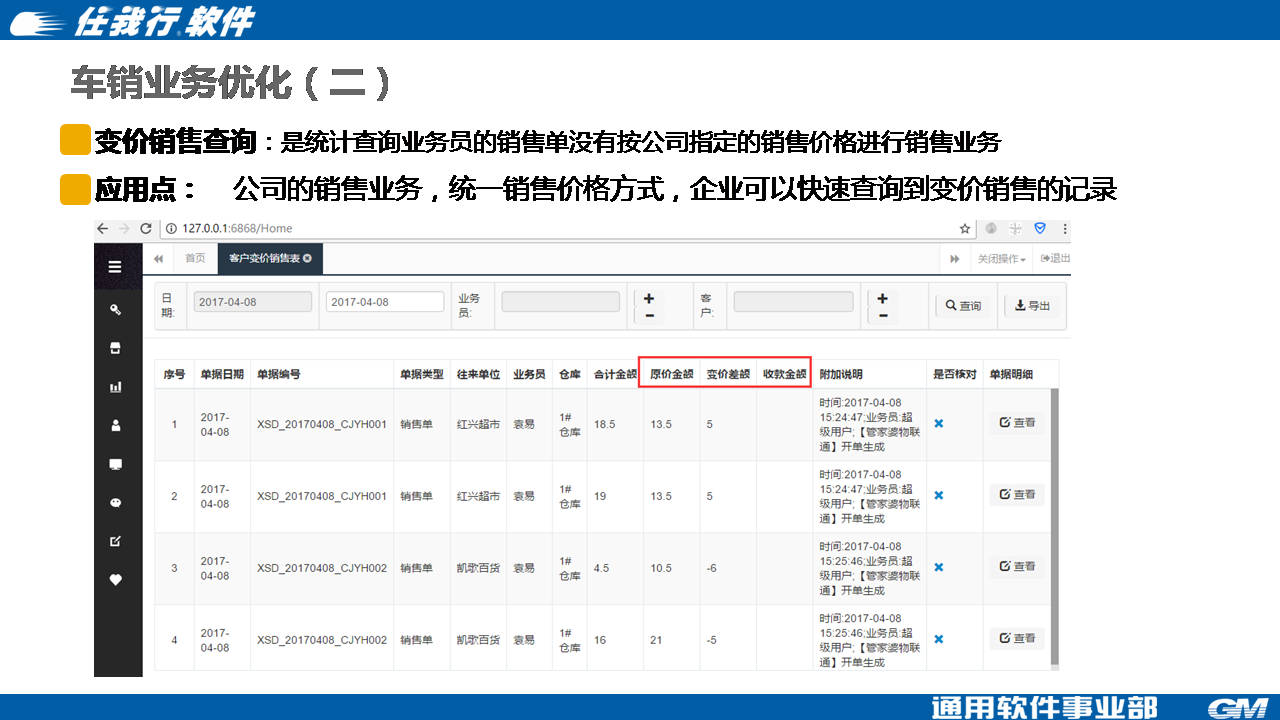The width and height of the screenshot is (1280, 720).
Task: Toggle 是否核对 mark in row 4
Action: click(938, 640)
